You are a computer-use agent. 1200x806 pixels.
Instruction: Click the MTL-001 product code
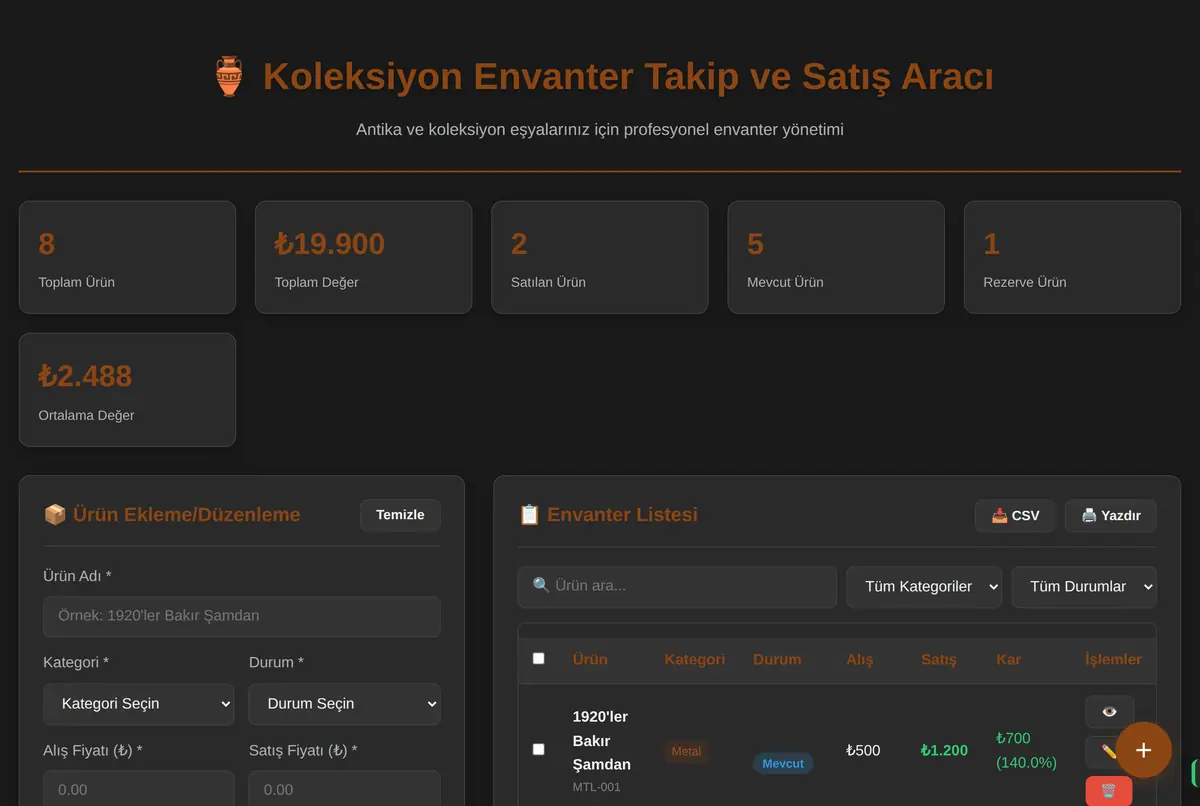(597, 787)
